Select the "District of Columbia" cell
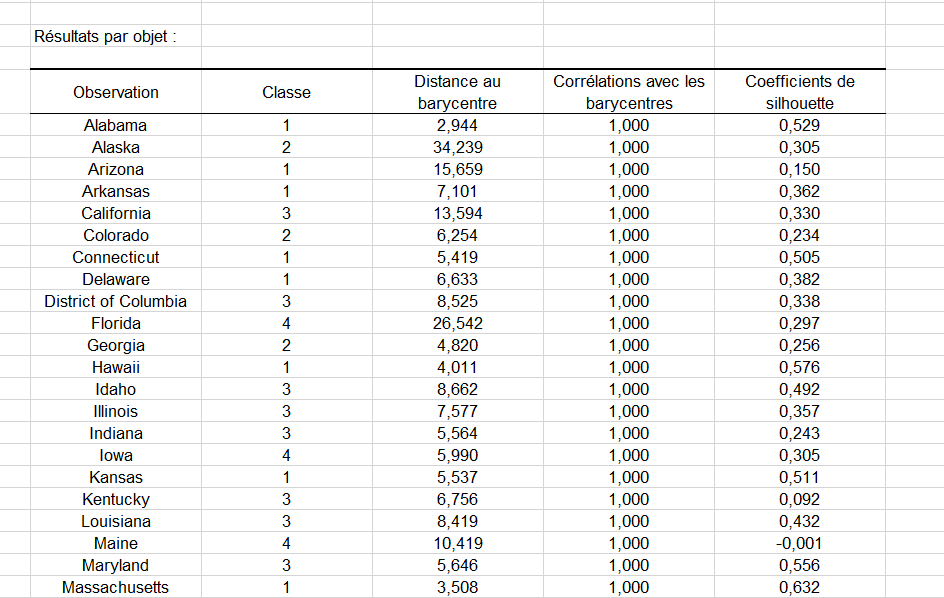Screen dimensions: 944x598 [115, 301]
